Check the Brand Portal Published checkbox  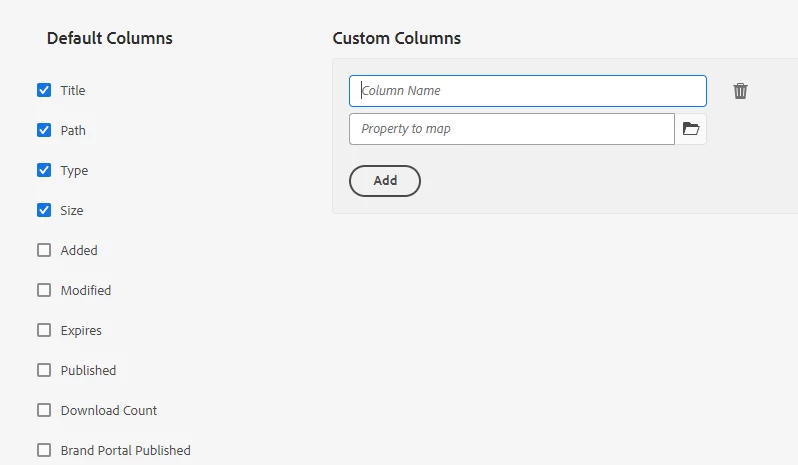(x=44, y=450)
